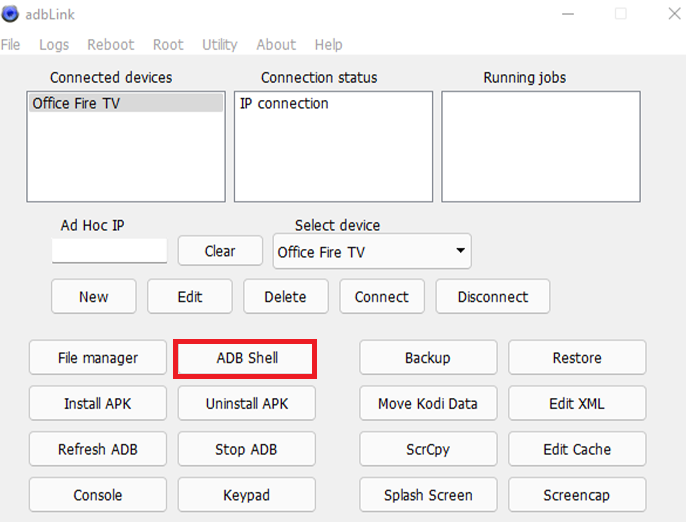Screen dimensions: 686x522
Task: Click the Screencap button
Action: pyautogui.click(x=577, y=495)
